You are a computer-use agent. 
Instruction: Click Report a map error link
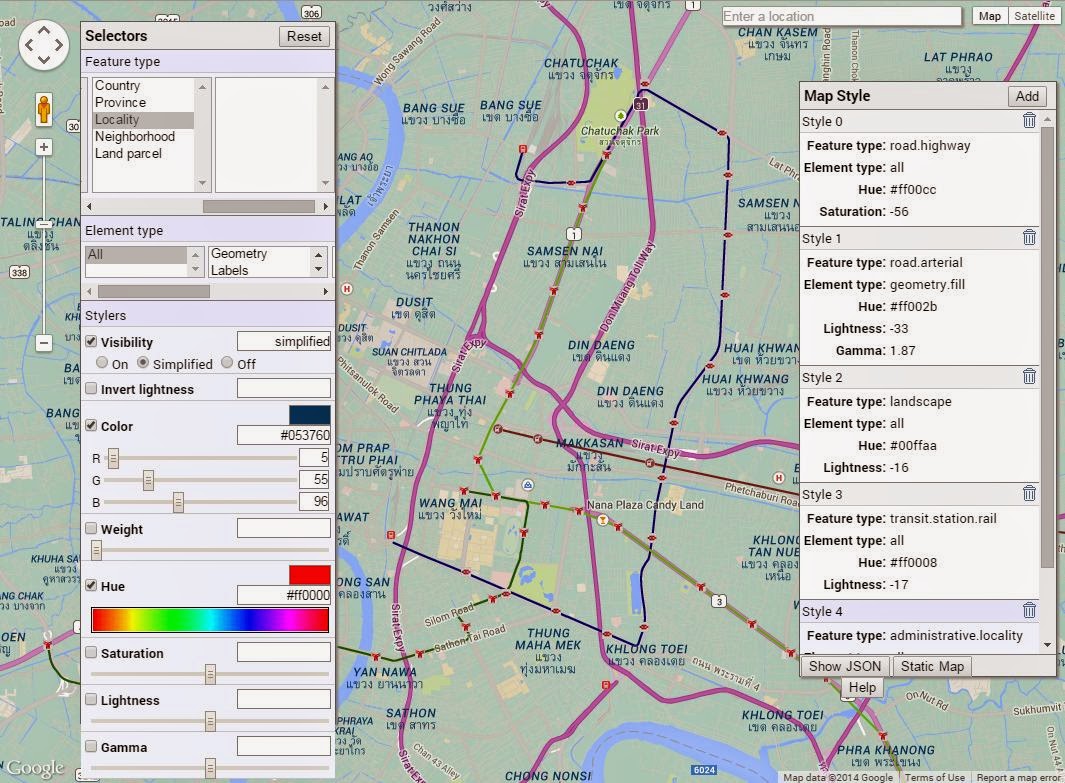click(1018, 777)
